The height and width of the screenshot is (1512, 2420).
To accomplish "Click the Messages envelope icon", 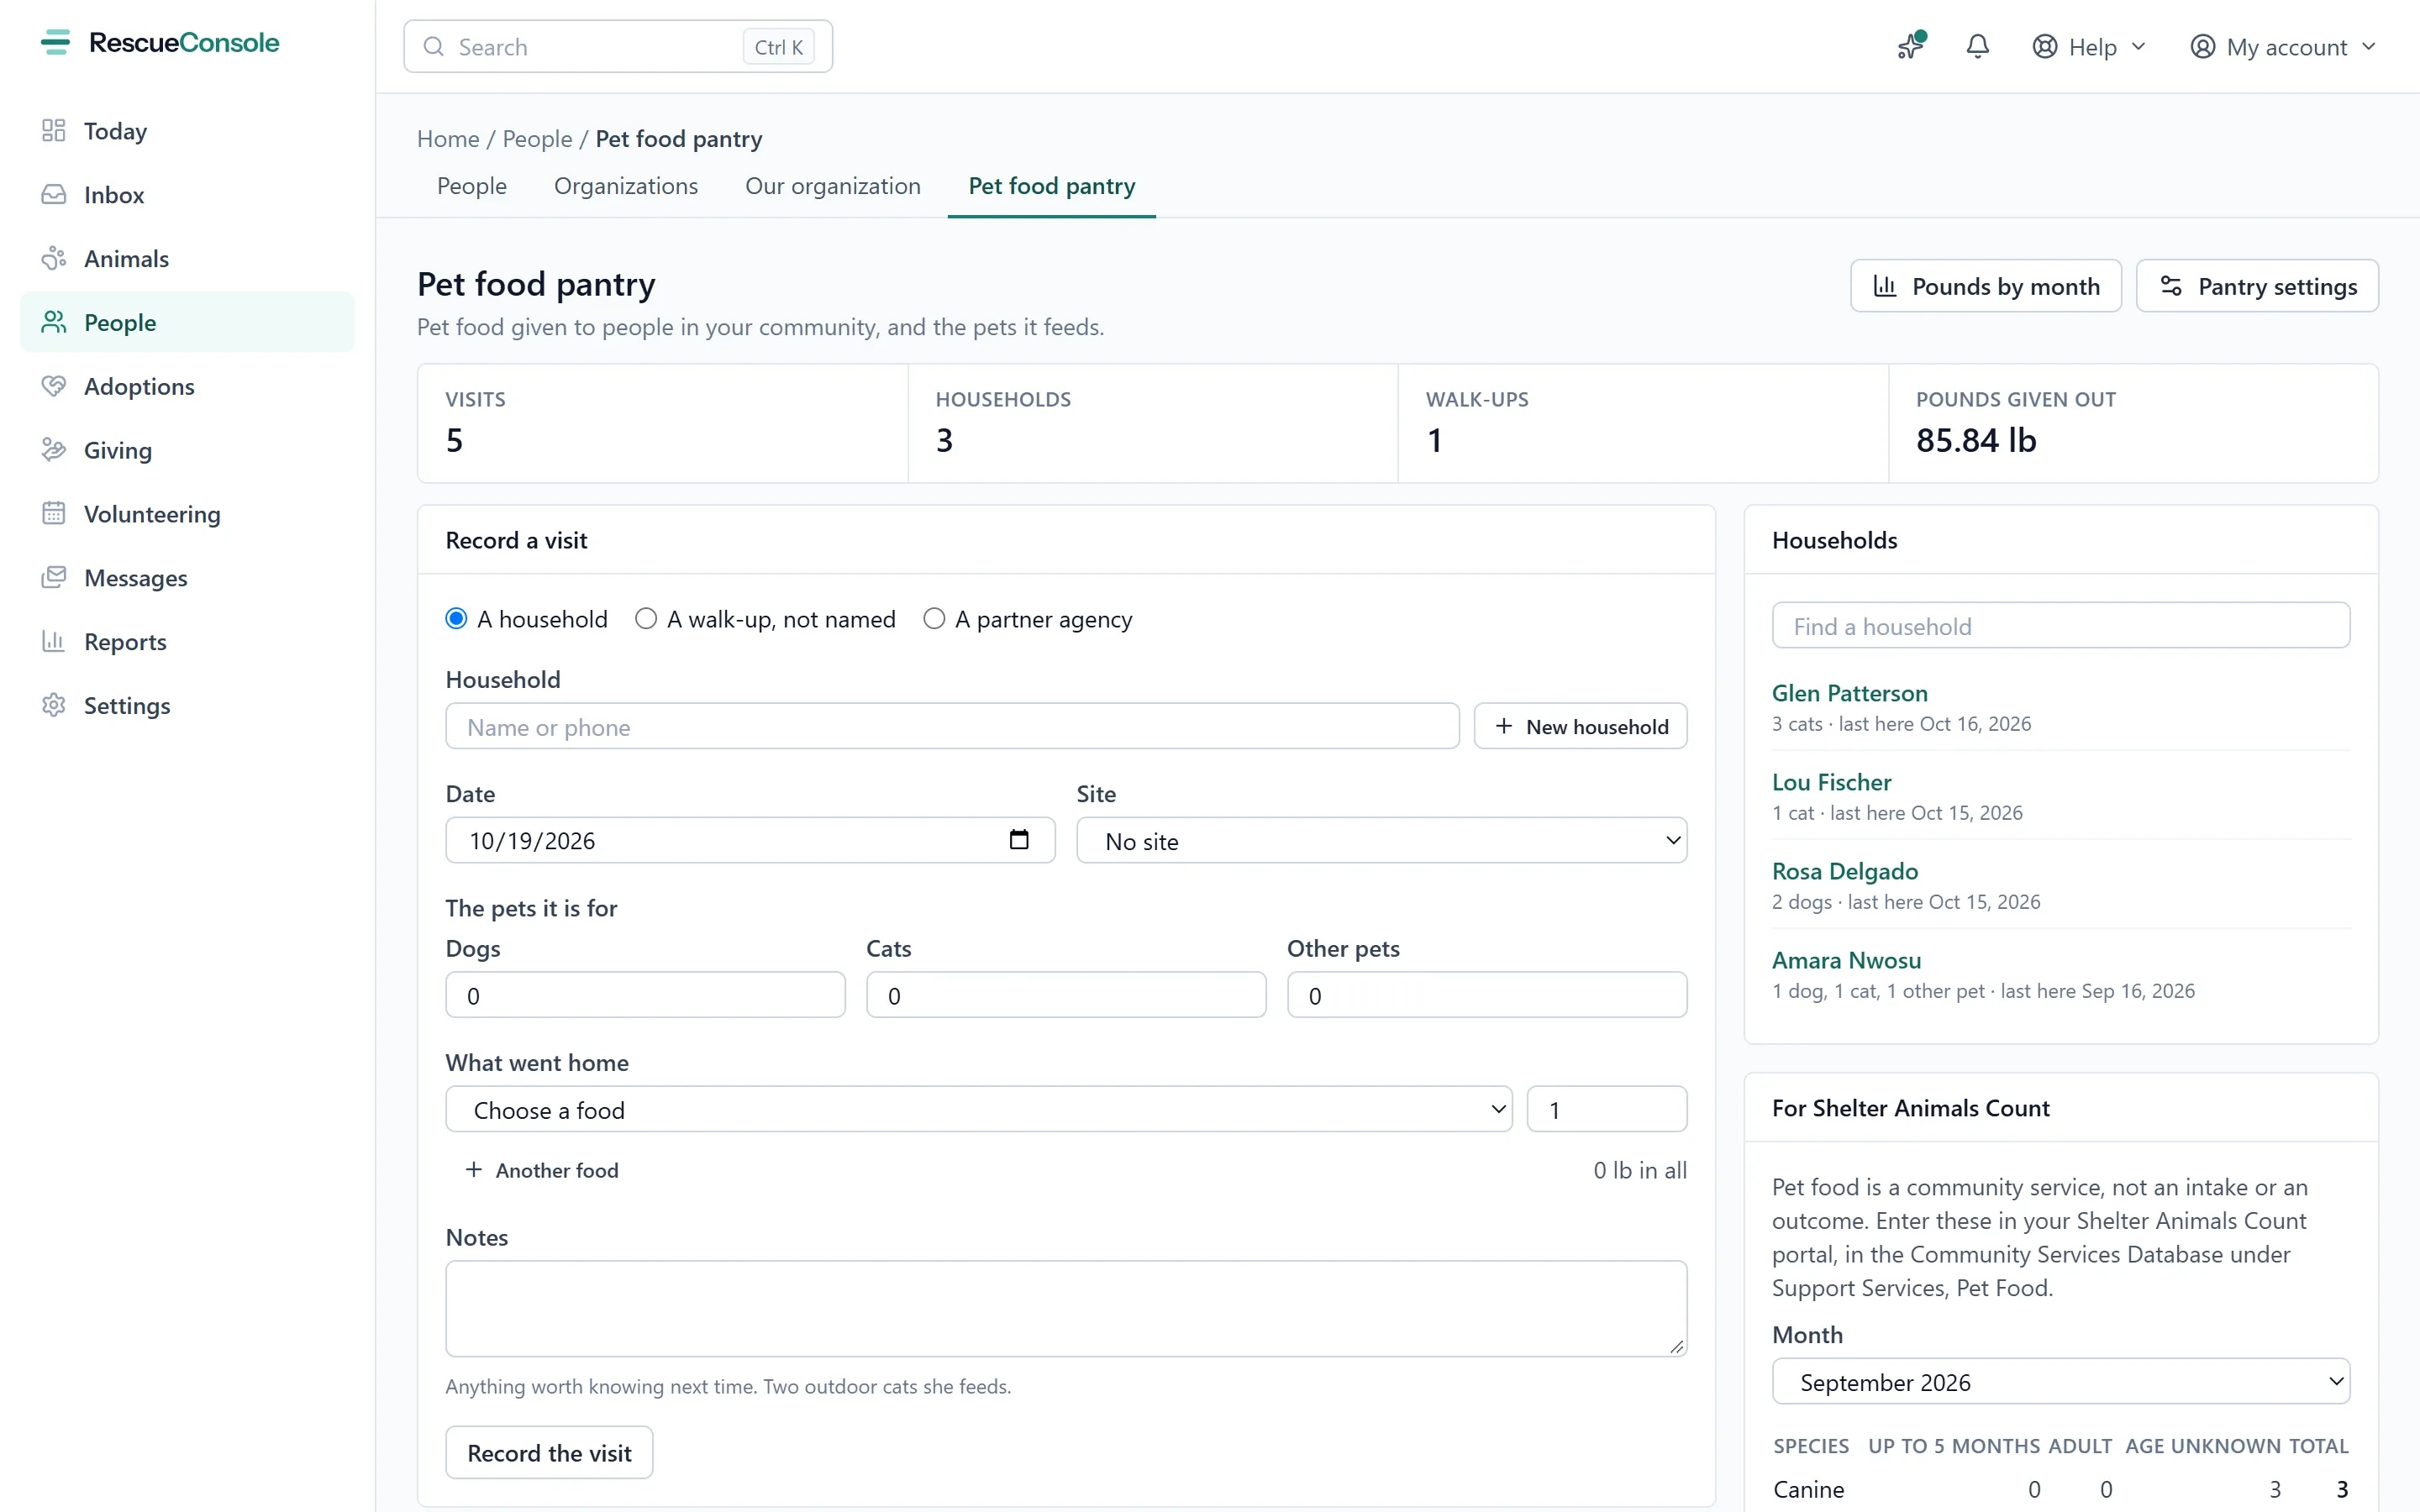I will [x=54, y=578].
